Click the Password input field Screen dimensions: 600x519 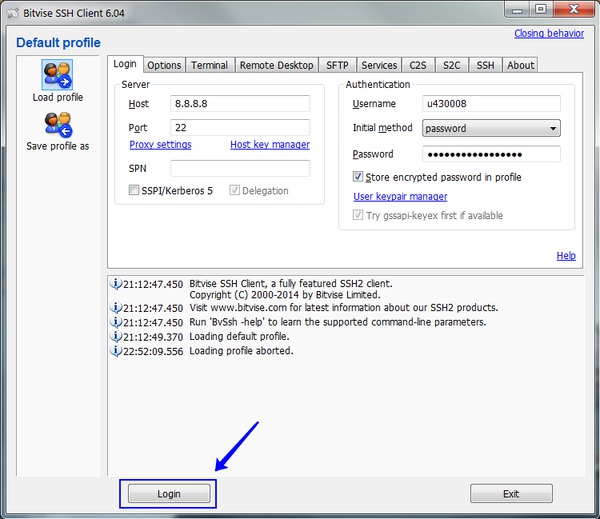click(491, 154)
